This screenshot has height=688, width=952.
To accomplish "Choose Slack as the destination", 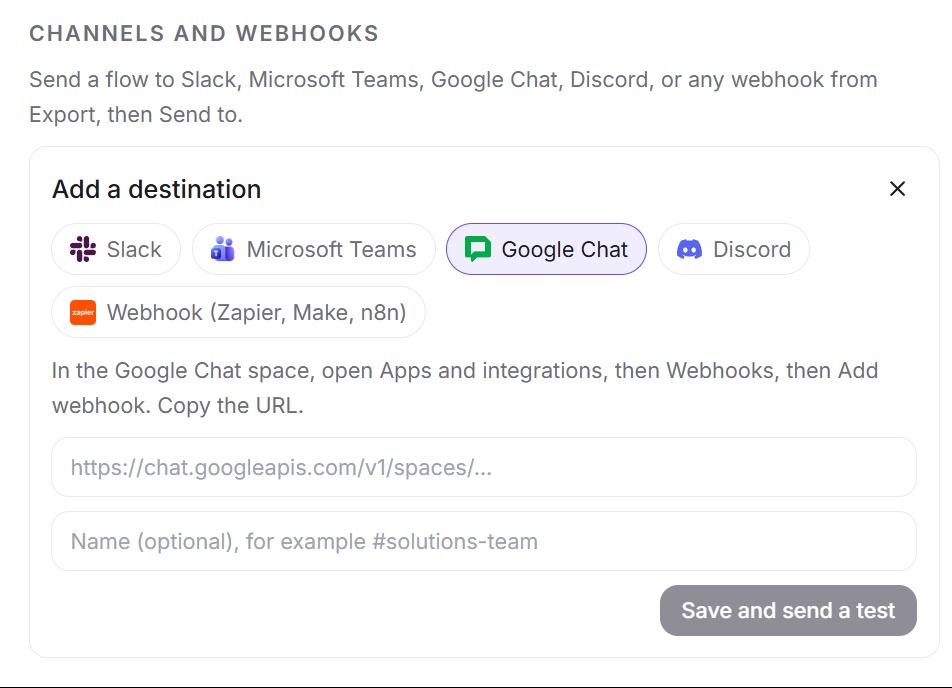I will coord(116,249).
